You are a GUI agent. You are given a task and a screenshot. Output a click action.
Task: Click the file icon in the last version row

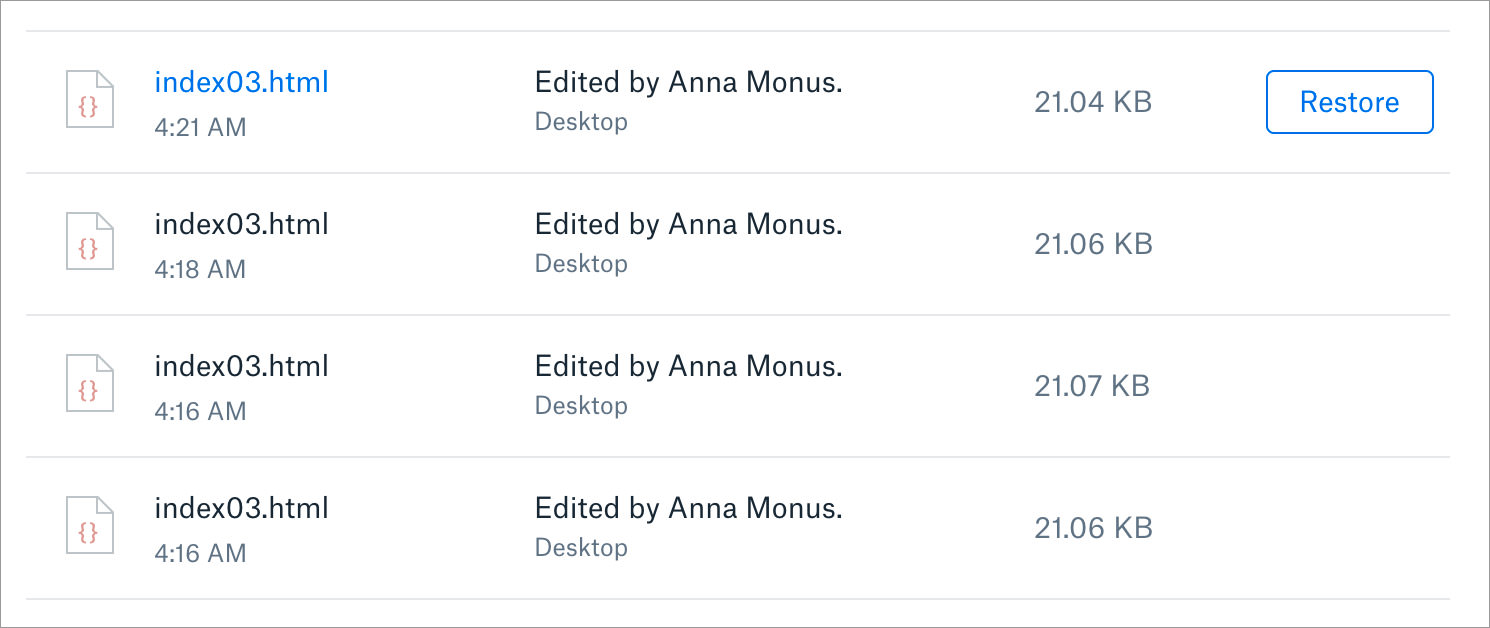click(x=89, y=525)
